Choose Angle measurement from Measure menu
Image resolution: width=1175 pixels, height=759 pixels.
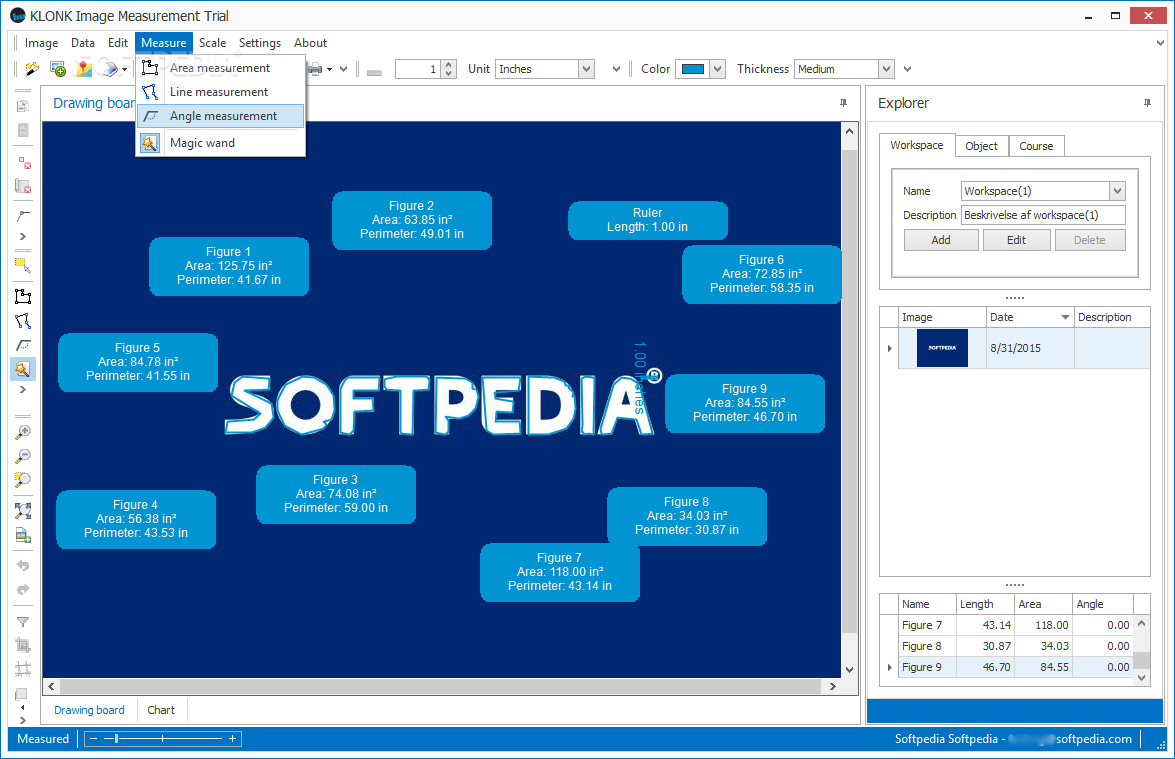coord(220,116)
